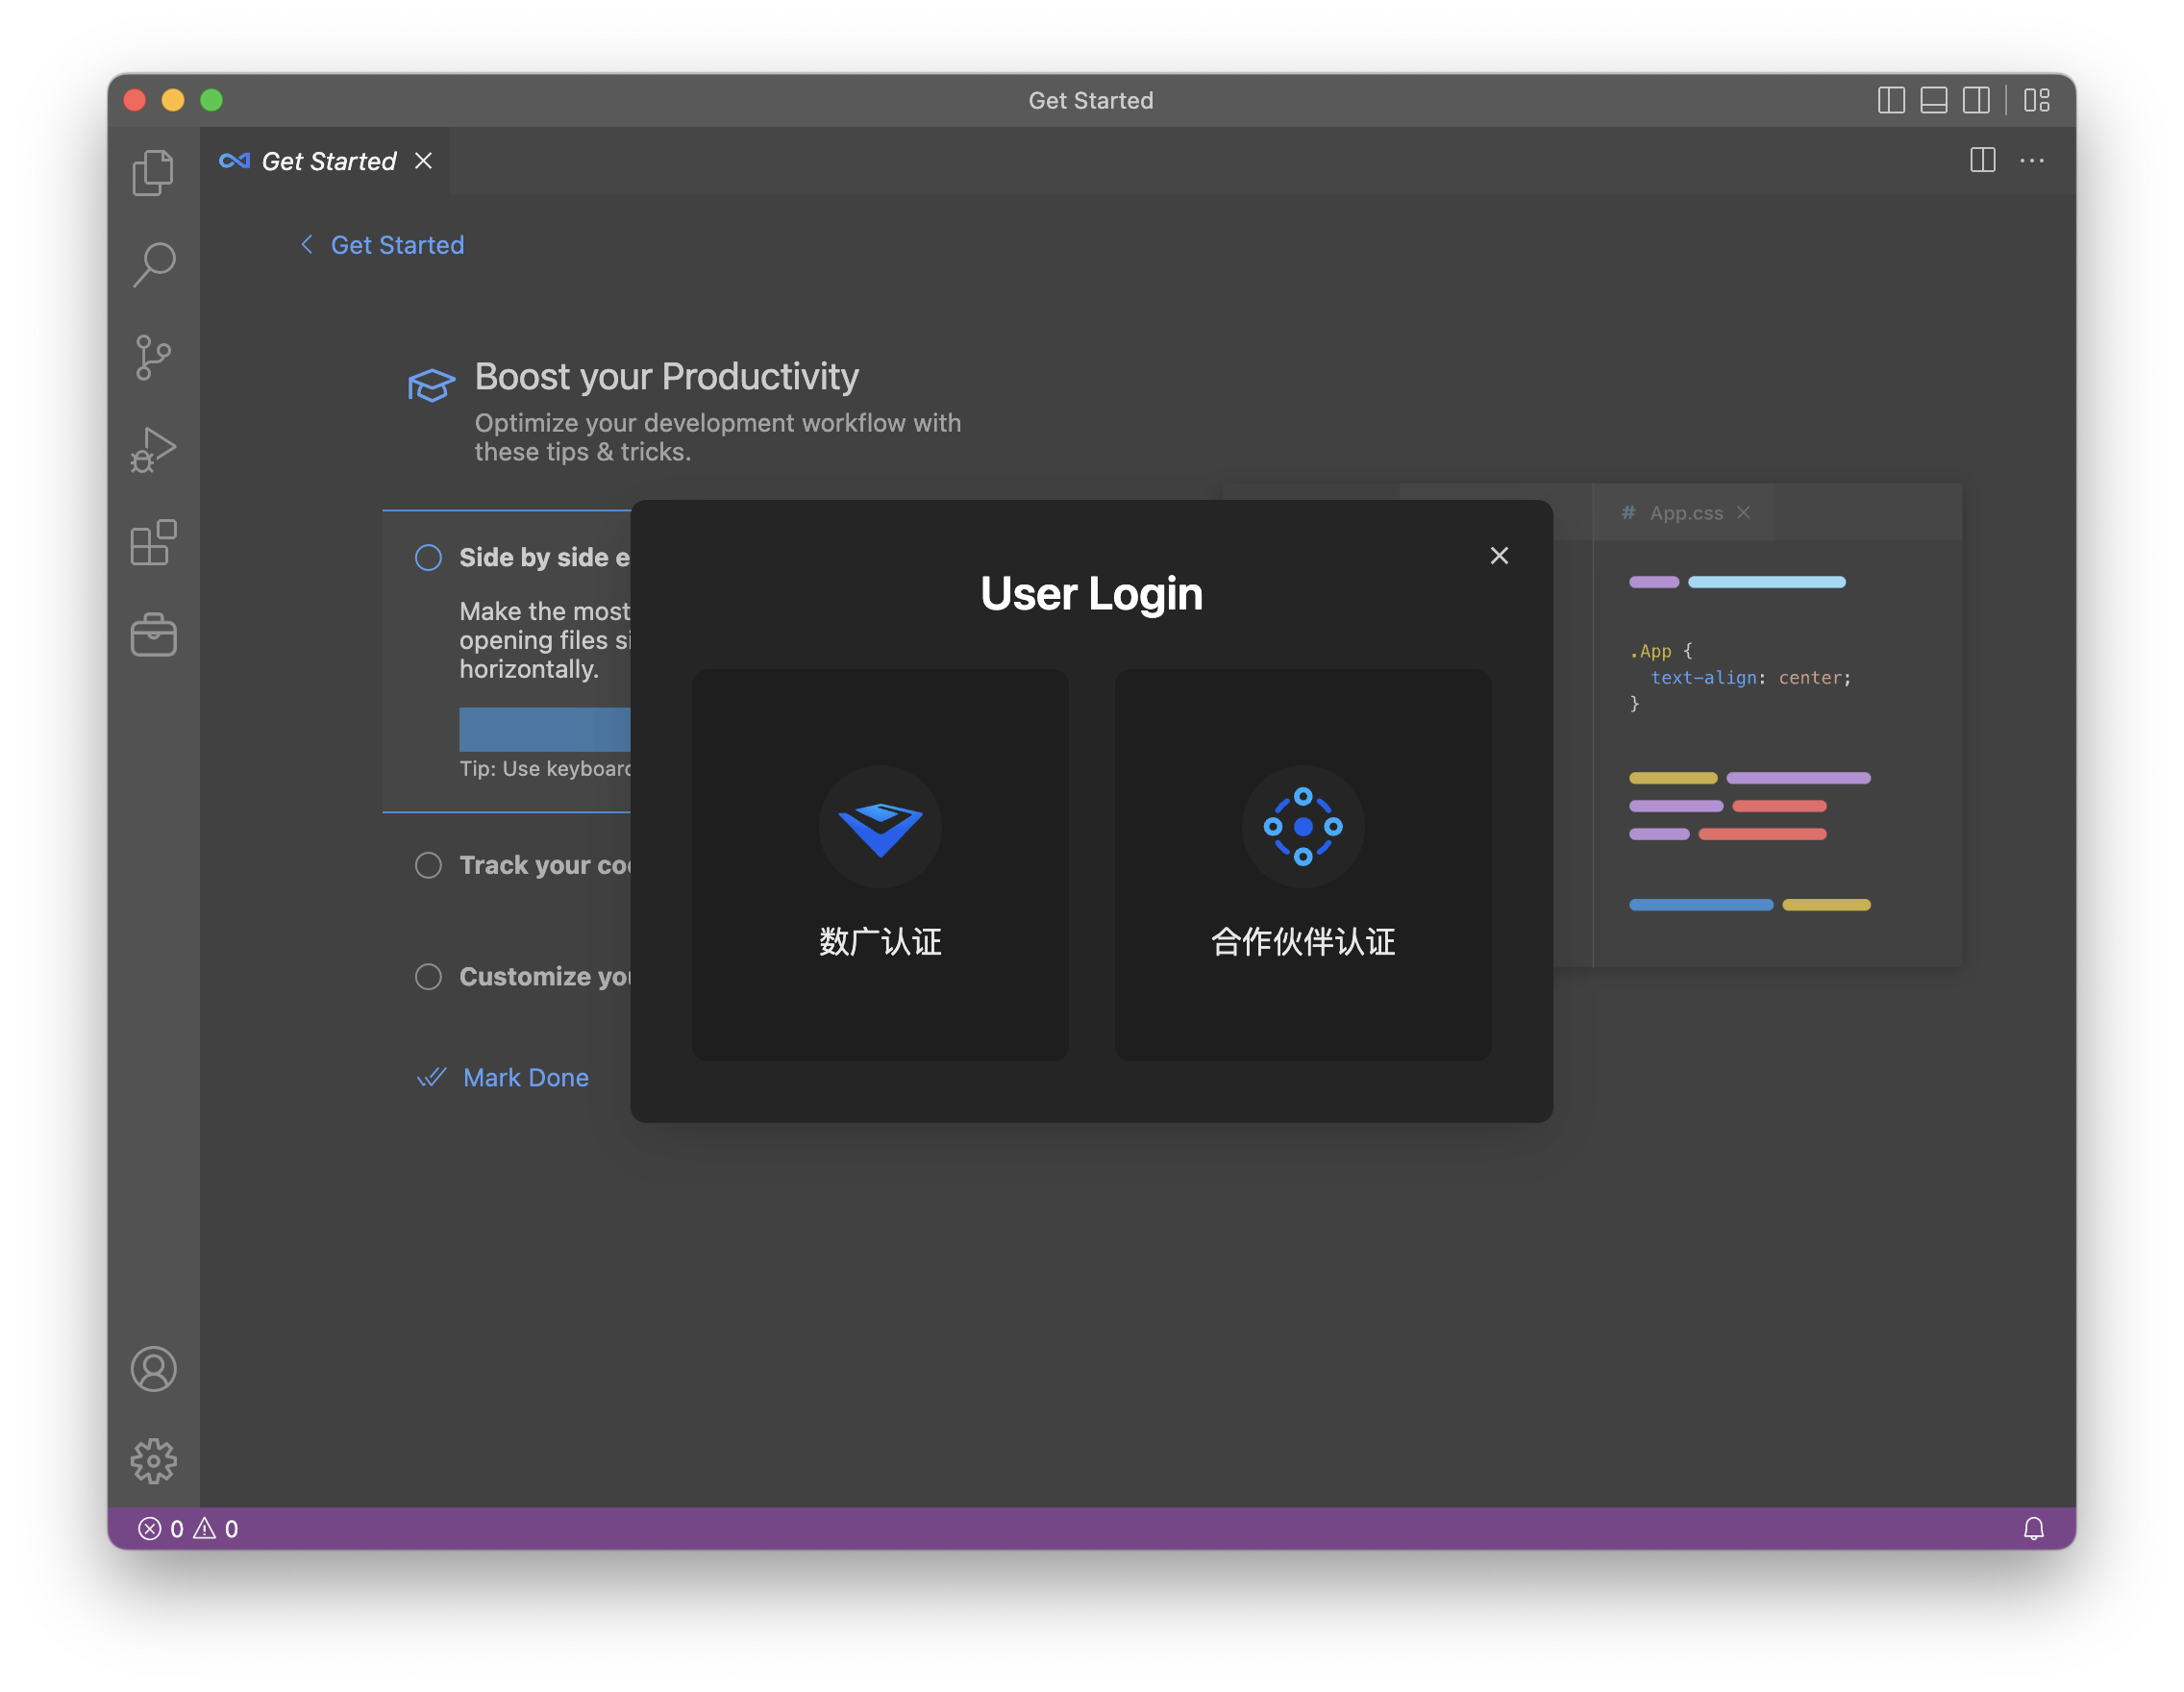The image size is (2184, 1692).
Task: Click the Mark Done link
Action: [525, 1077]
